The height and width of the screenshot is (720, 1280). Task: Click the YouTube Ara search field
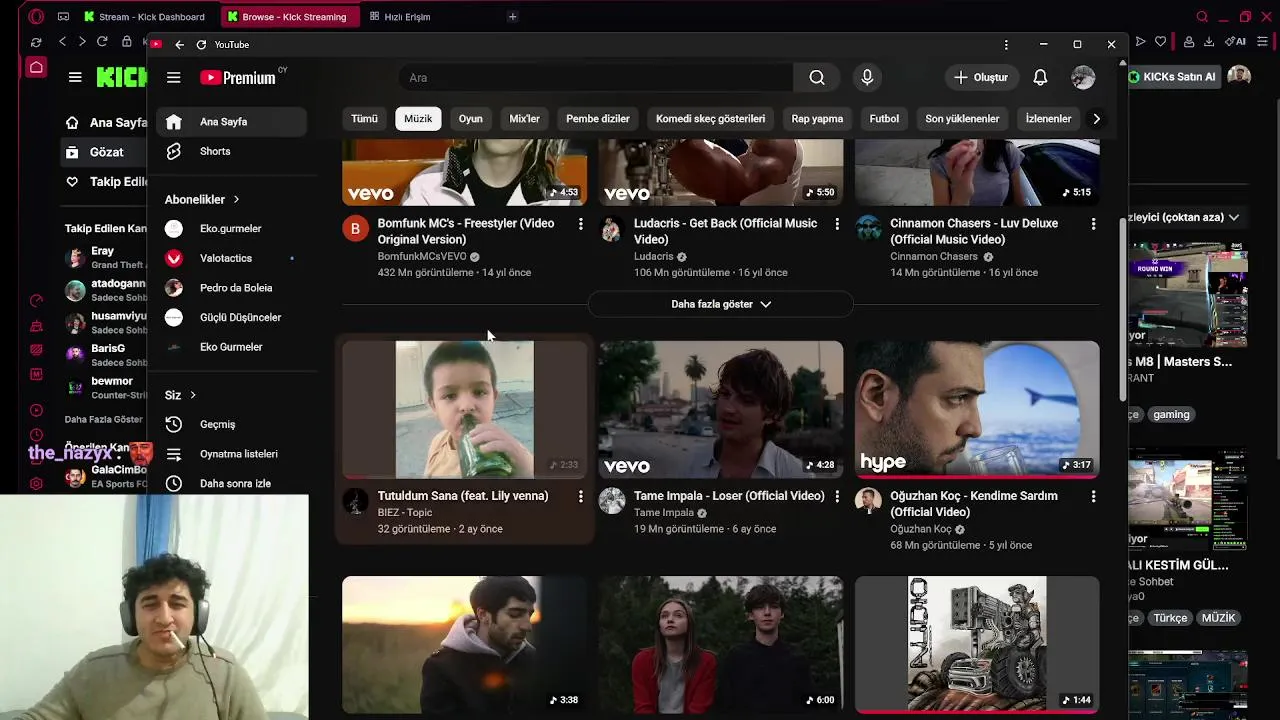(596, 77)
